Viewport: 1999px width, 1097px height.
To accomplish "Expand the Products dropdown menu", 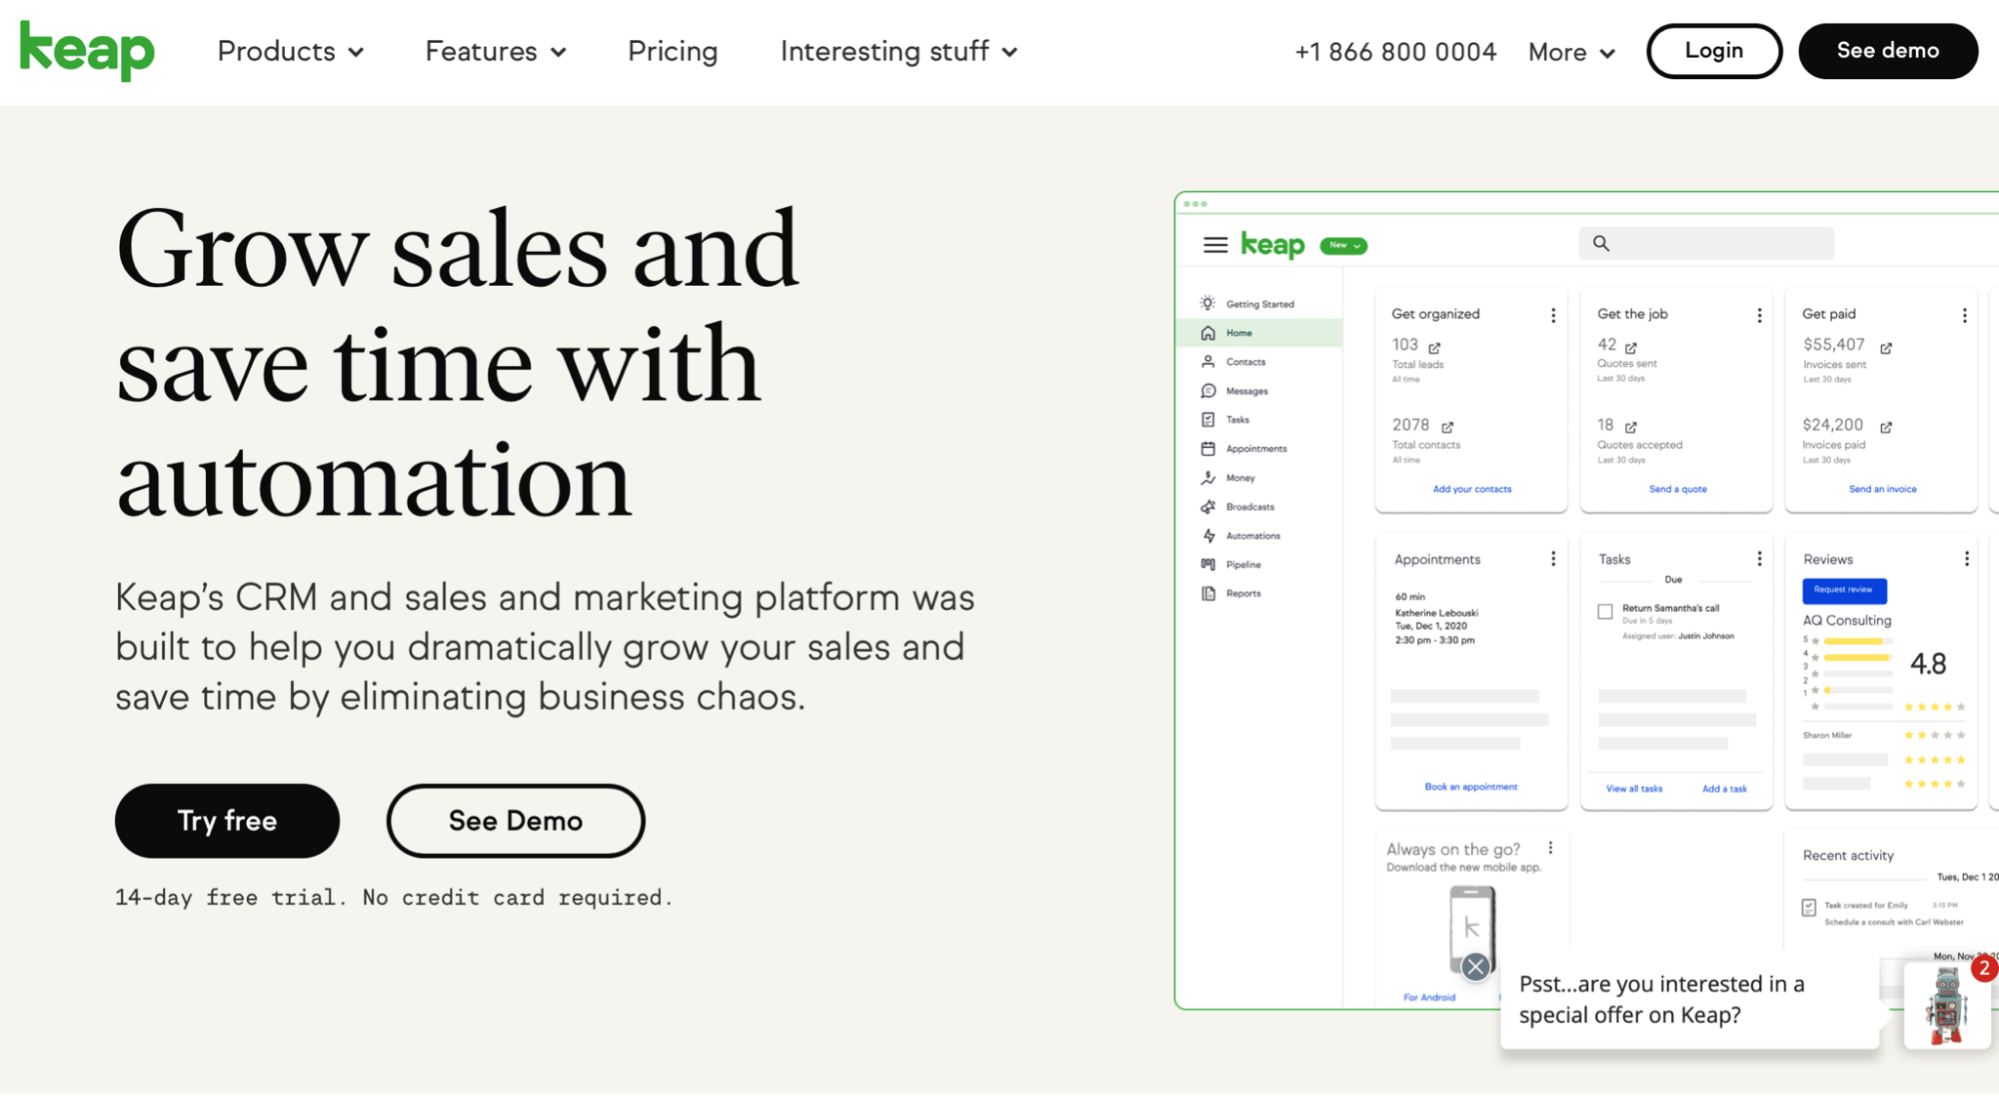I will coord(290,51).
